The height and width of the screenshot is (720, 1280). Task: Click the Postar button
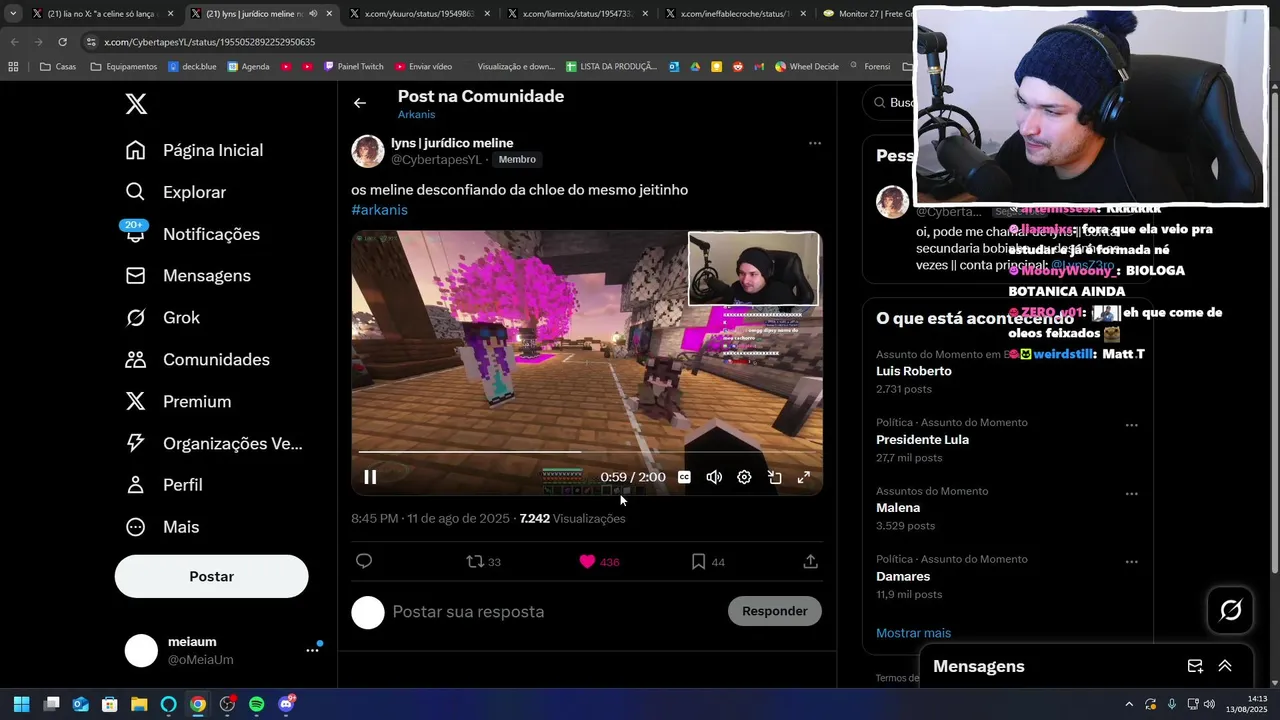[212, 576]
